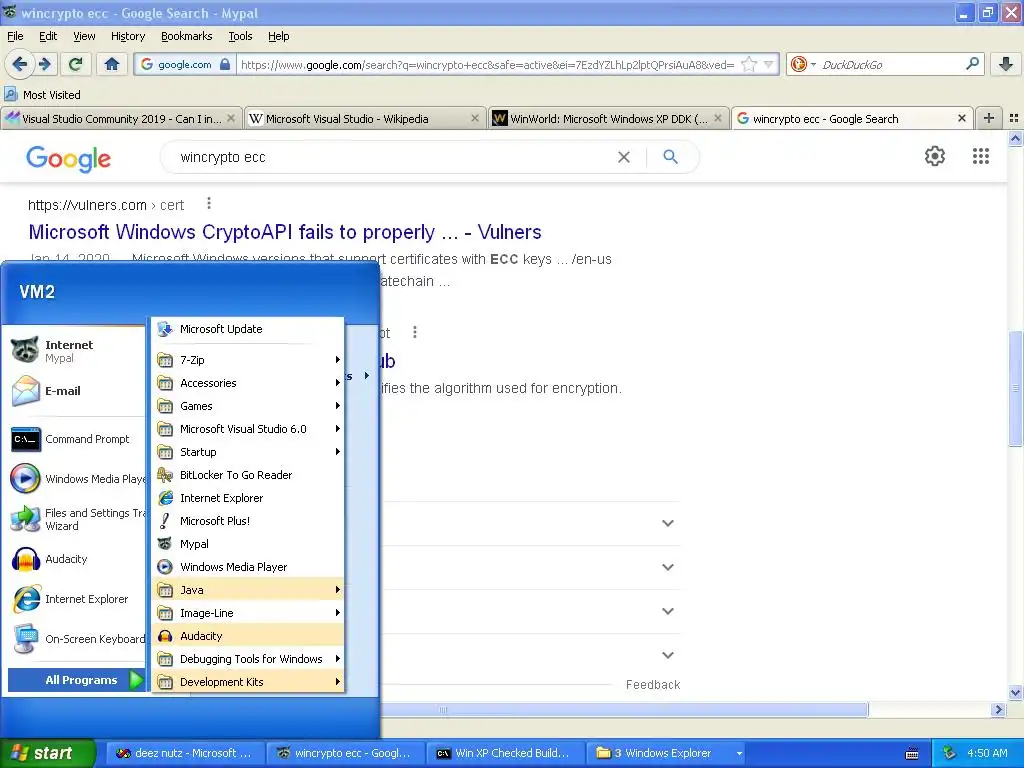This screenshot has height=768, width=1024.
Task: Open Google Settings gear icon
Action: pos(935,156)
